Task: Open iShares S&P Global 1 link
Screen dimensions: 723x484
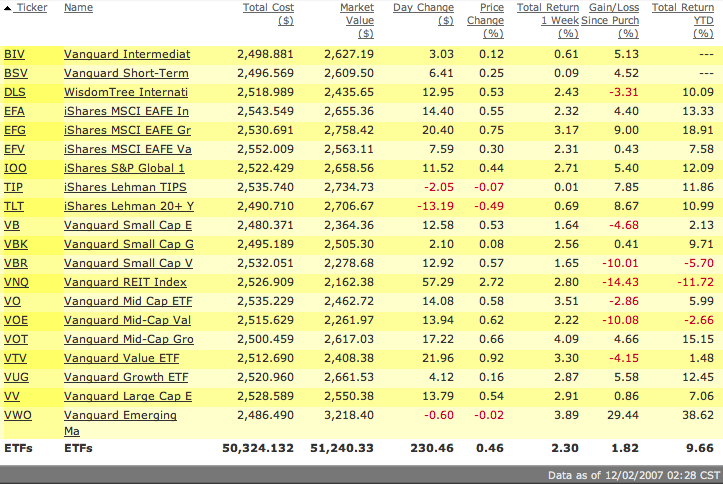Action: [124, 168]
